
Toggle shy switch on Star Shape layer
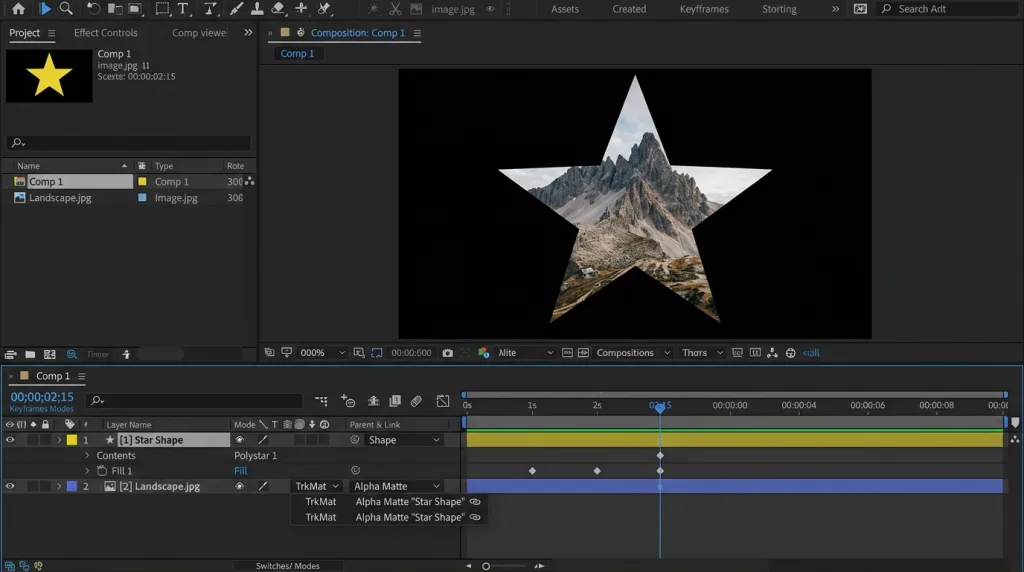240,440
